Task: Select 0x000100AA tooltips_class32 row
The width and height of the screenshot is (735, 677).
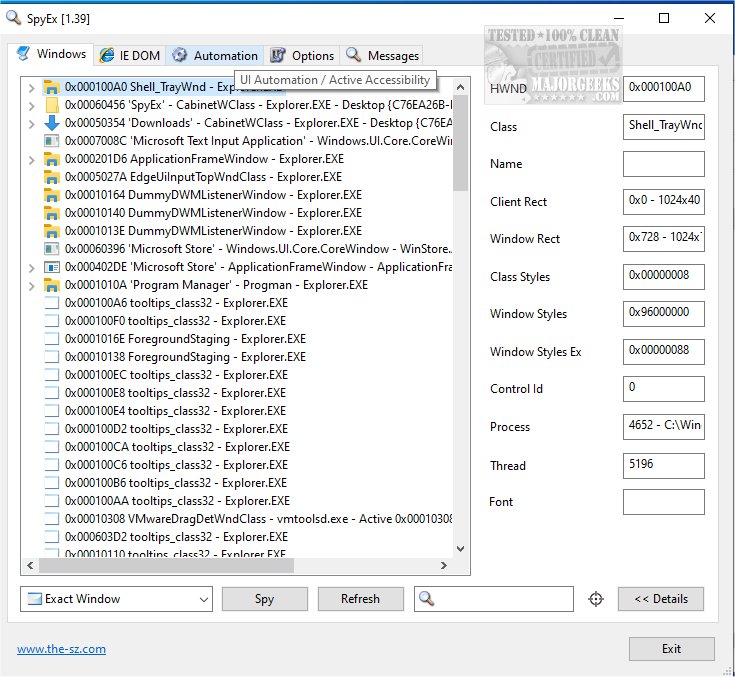Action: click(x=177, y=501)
